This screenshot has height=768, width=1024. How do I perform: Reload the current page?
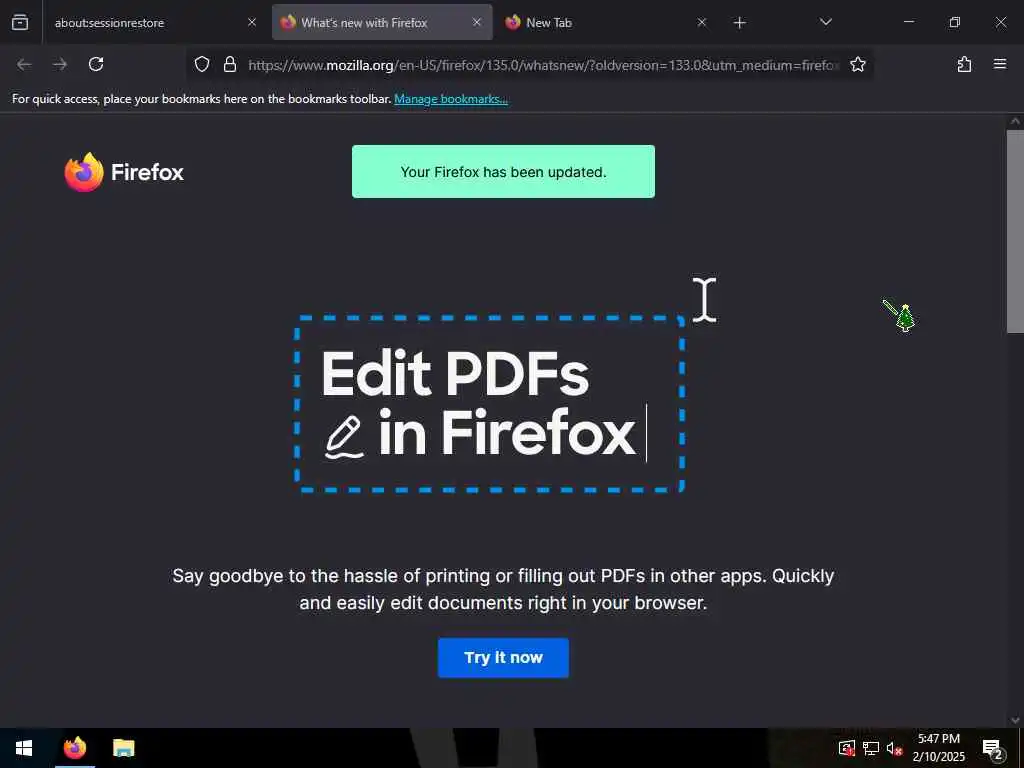click(96, 64)
